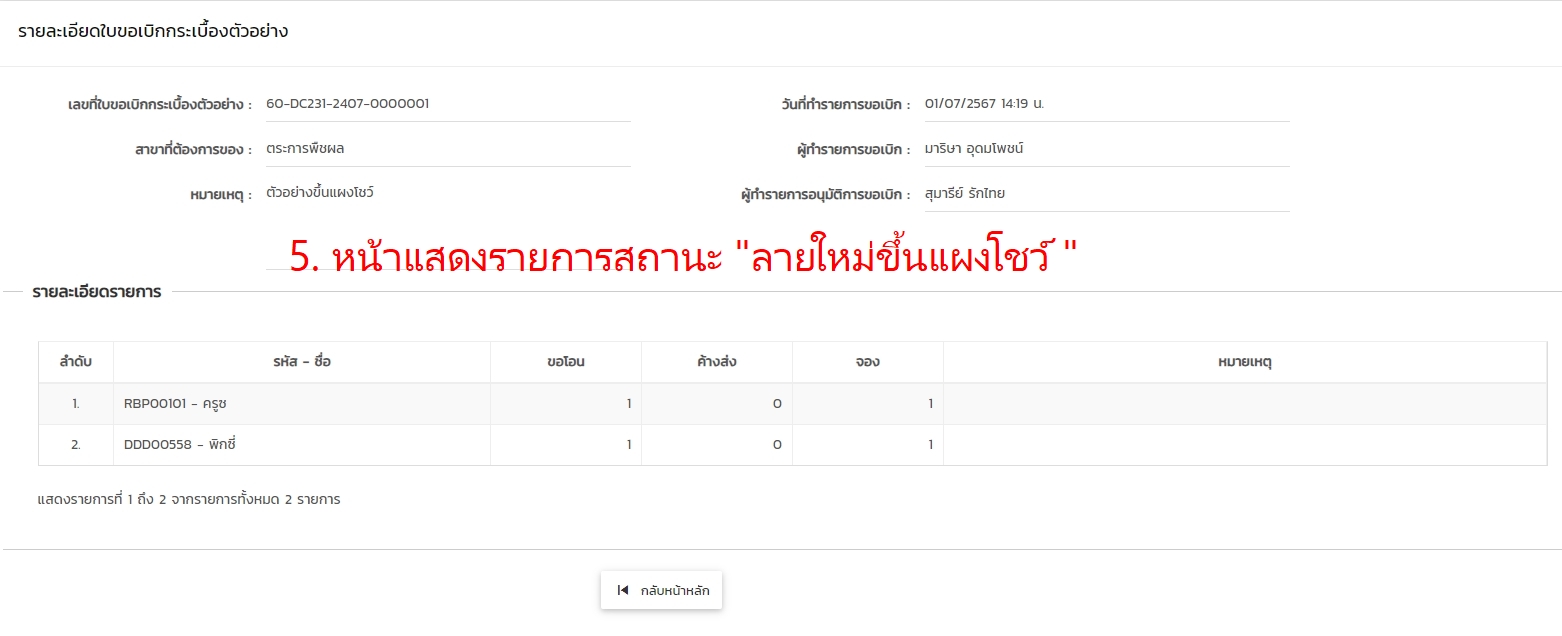Click the จอง column header
Screen dimensions: 1562x636
pyautogui.click(x=868, y=362)
